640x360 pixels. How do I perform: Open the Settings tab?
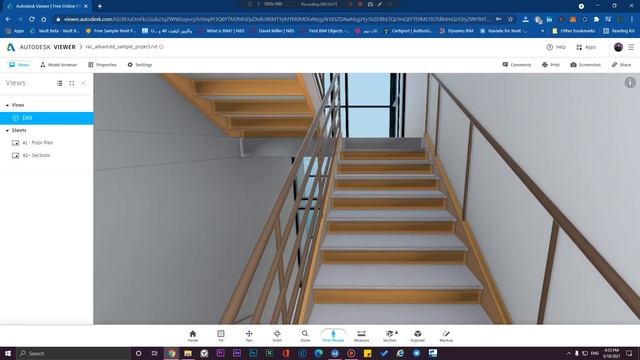pyautogui.click(x=140, y=64)
